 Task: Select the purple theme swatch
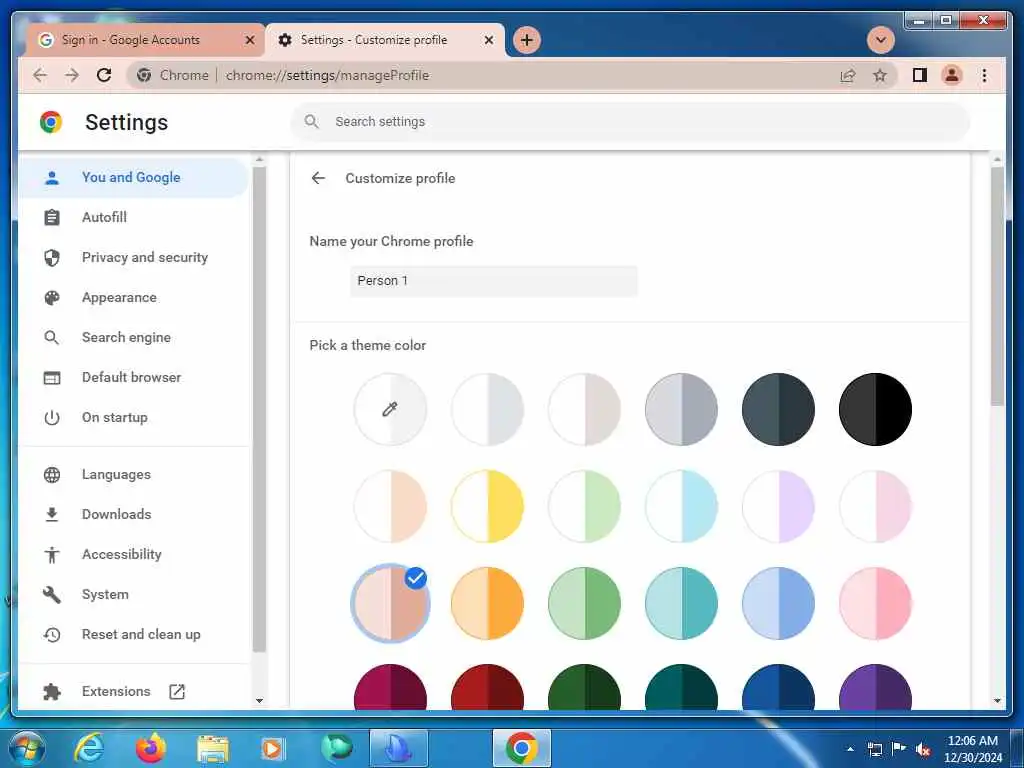click(875, 687)
